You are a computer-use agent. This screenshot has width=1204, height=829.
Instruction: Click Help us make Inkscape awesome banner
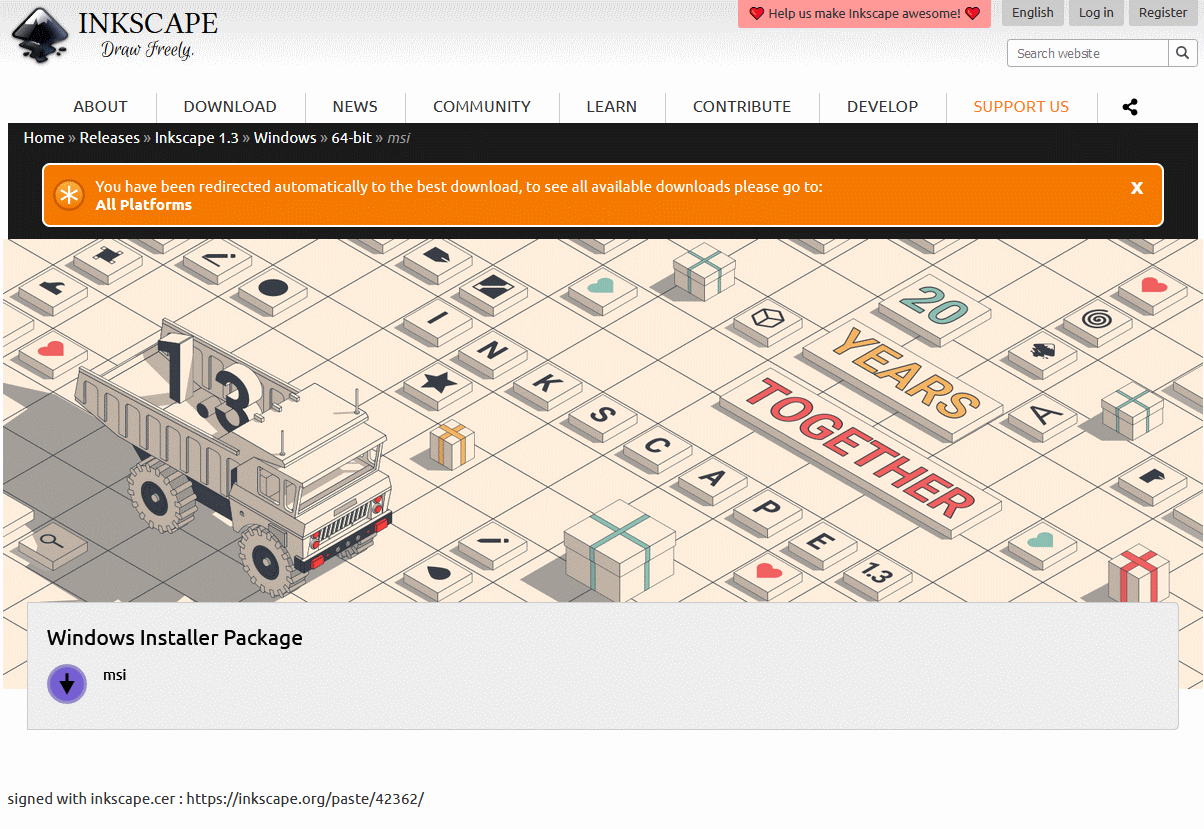[864, 14]
